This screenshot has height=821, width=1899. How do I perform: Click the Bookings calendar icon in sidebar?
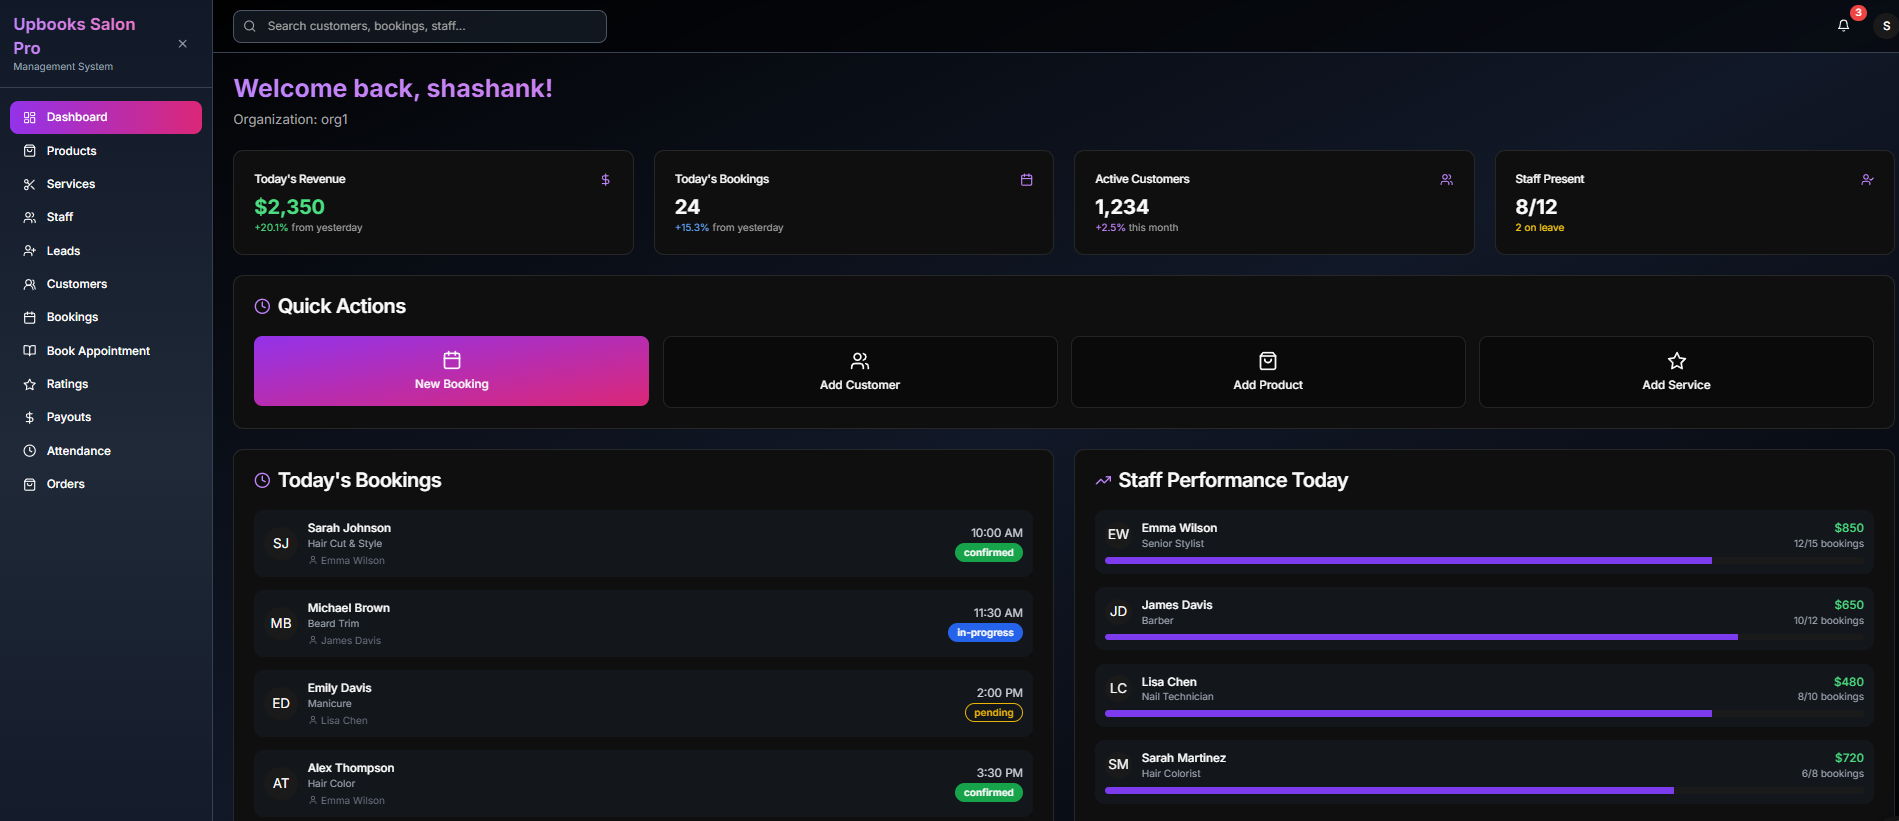click(29, 317)
